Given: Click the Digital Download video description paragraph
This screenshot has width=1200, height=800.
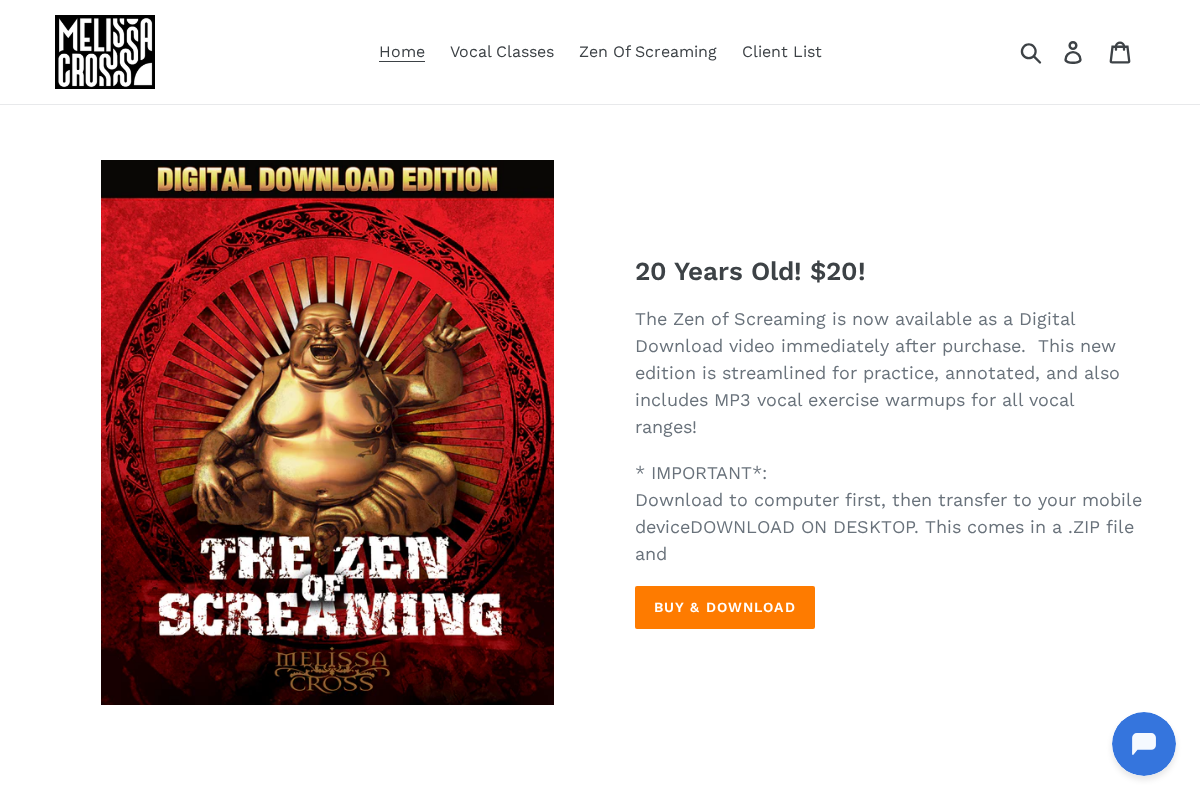Looking at the screenshot, I should pos(879,373).
